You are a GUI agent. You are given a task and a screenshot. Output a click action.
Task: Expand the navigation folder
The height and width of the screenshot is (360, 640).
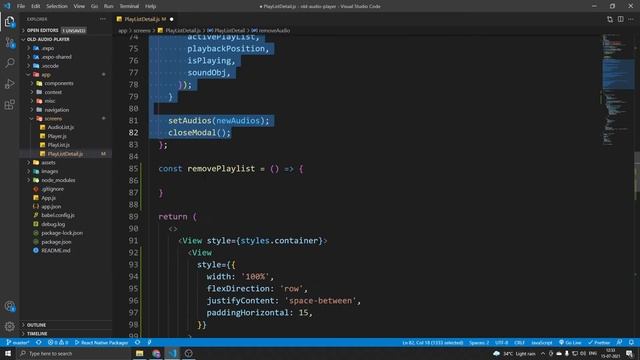point(66,110)
